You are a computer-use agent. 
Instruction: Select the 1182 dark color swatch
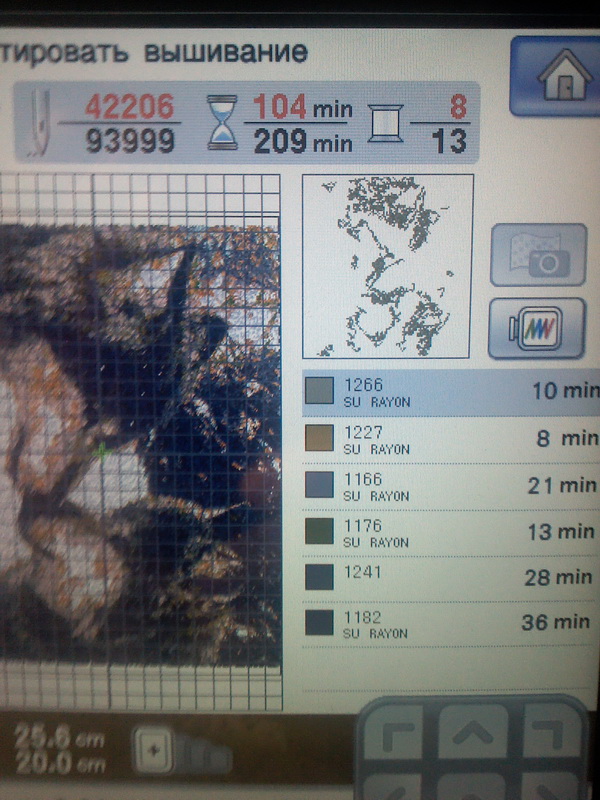pyautogui.click(x=319, y=622)
